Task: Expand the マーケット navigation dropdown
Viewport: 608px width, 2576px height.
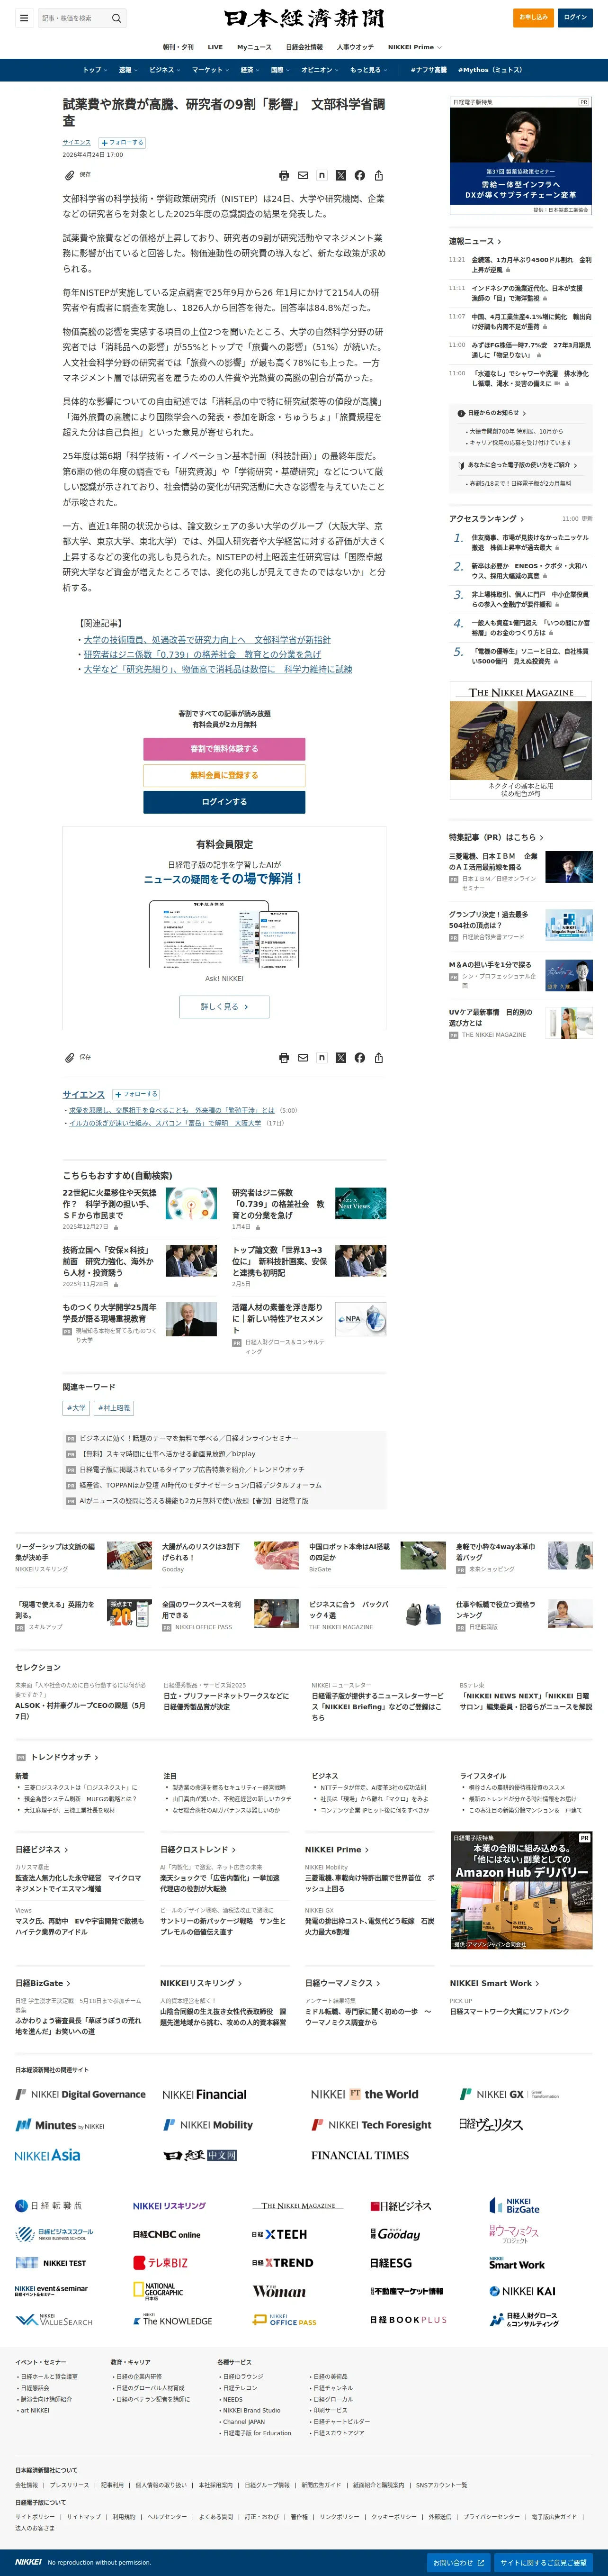Action: (211, 70)
